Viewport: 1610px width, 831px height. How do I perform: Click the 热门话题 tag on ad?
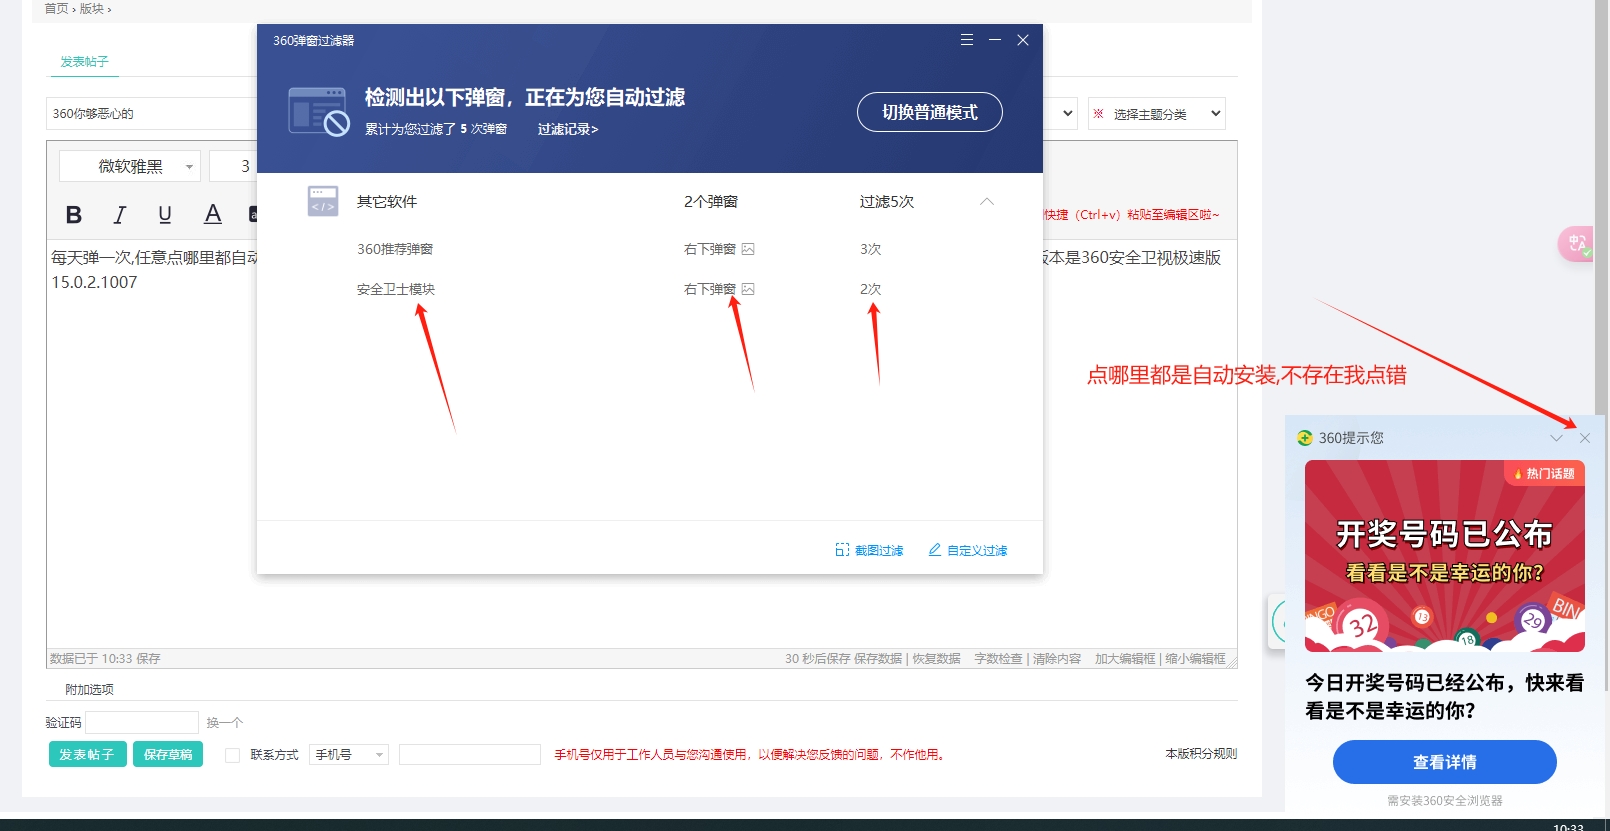click(1545, 474)
